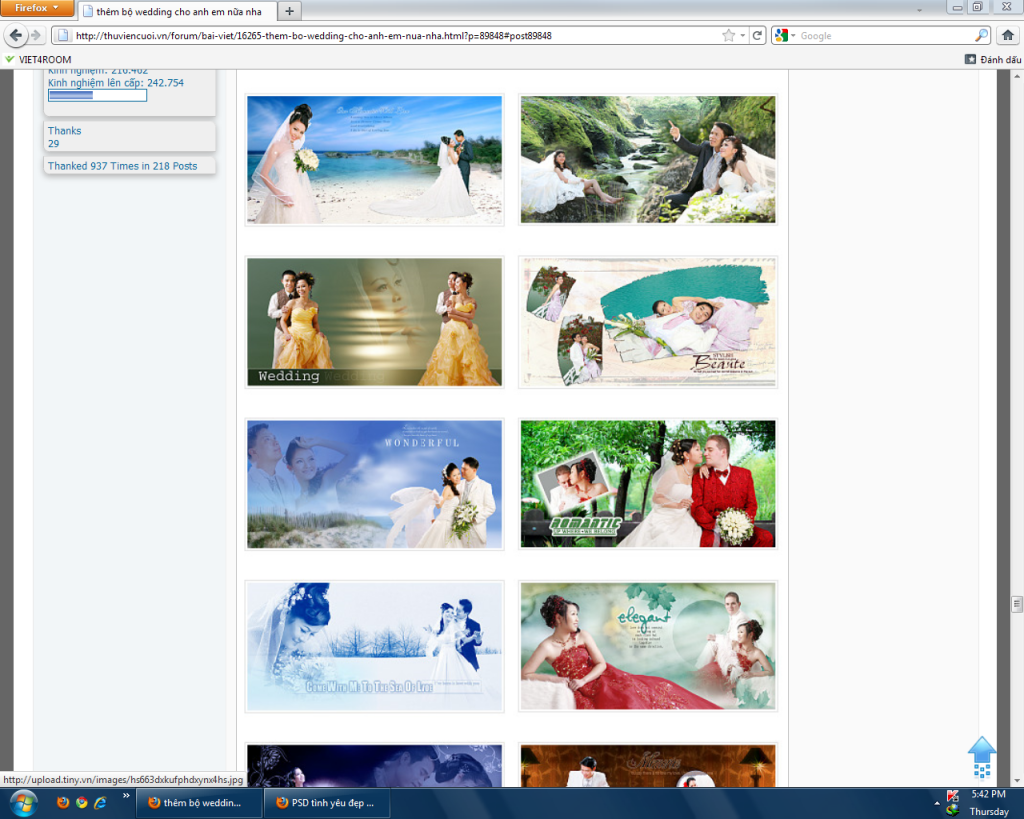Viewport: 1024px width, 819px height.
Task: Click the page identity icon in address bar
Action: pos(63,35)
